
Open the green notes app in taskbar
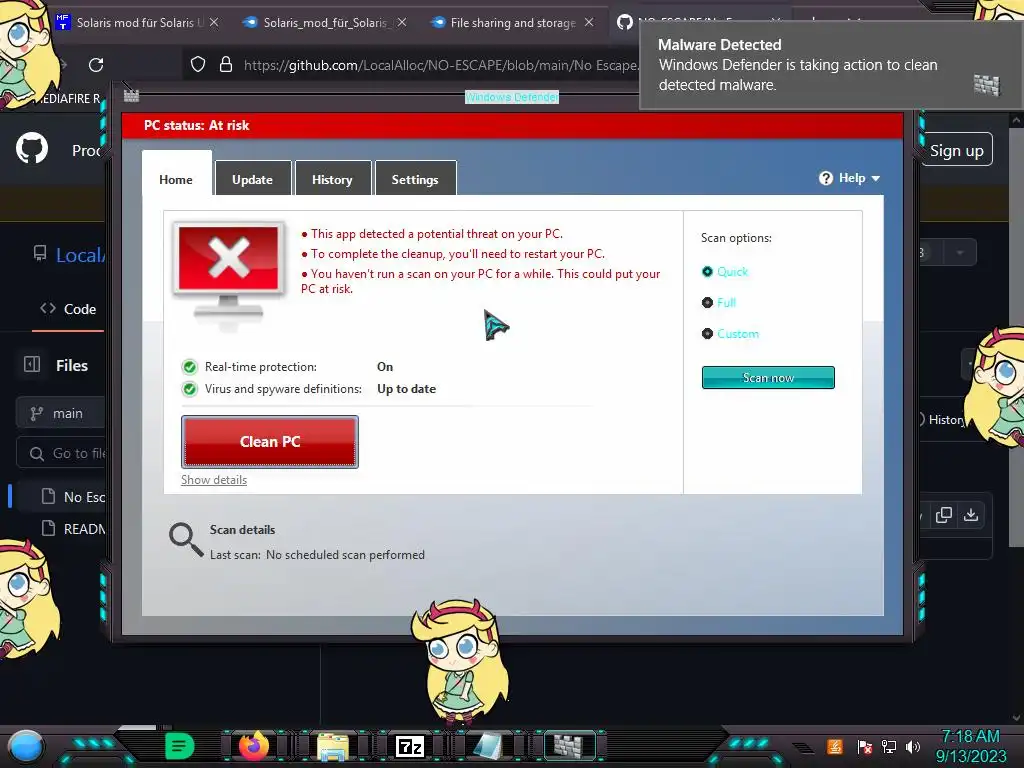179,746
